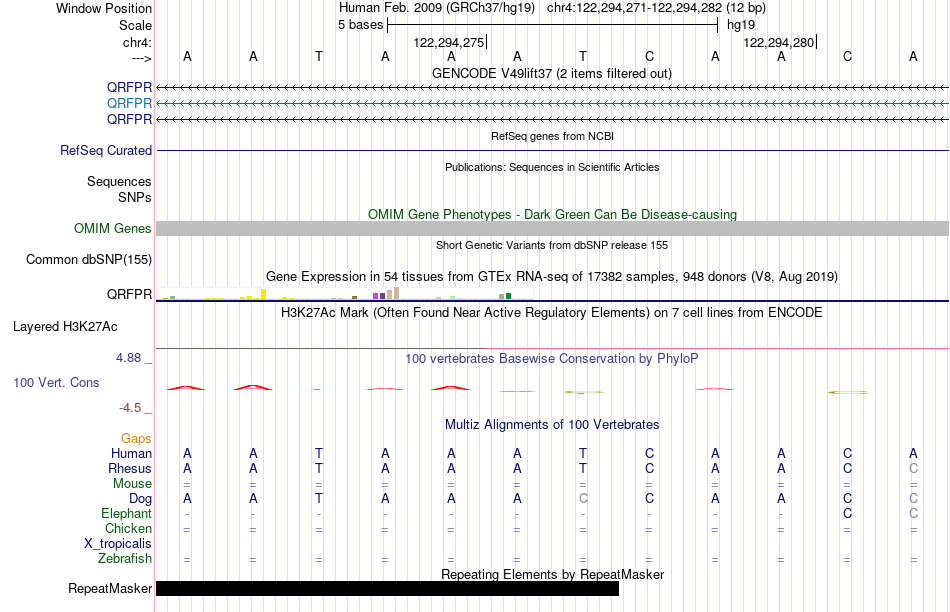Viewport: 950px width, 612px height.
Task: Click the 4.88 upper scale value
Action: tap(128, 358)
